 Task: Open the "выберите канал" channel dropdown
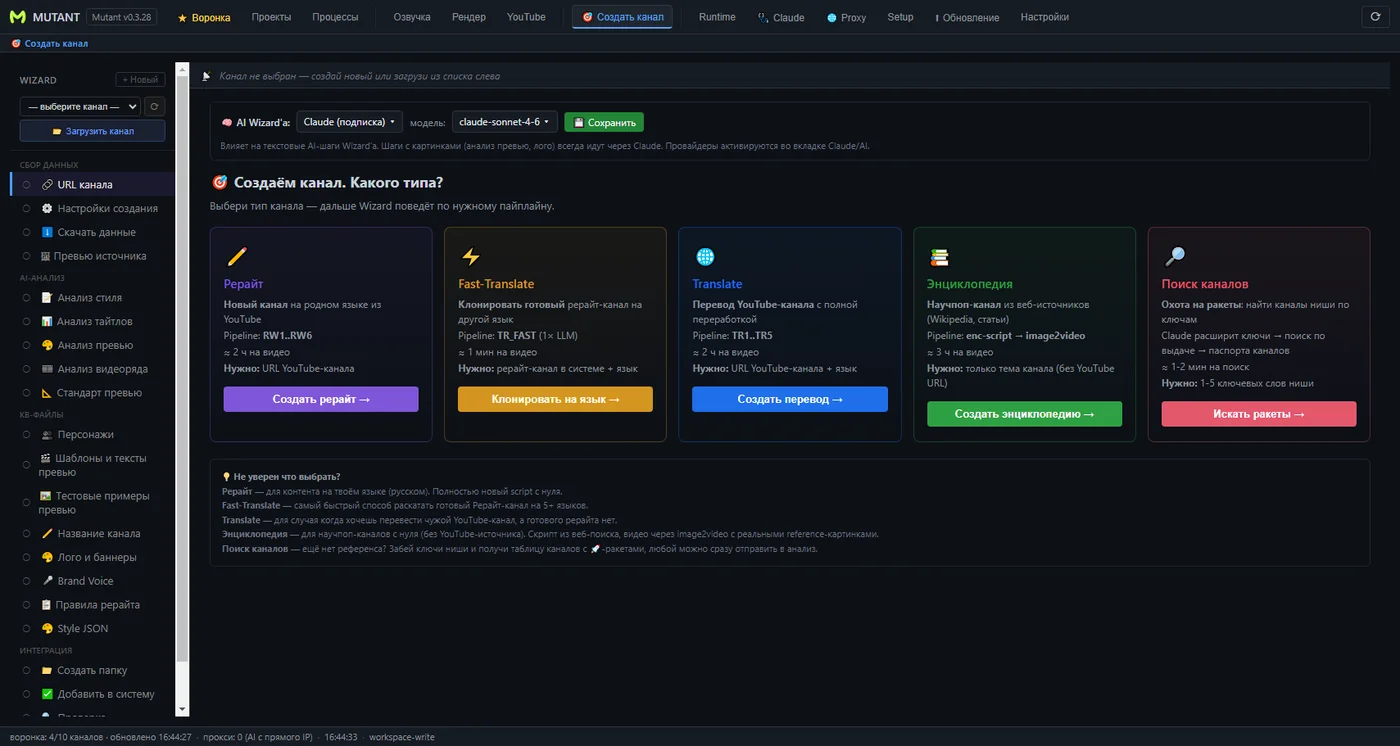(80, 106)
